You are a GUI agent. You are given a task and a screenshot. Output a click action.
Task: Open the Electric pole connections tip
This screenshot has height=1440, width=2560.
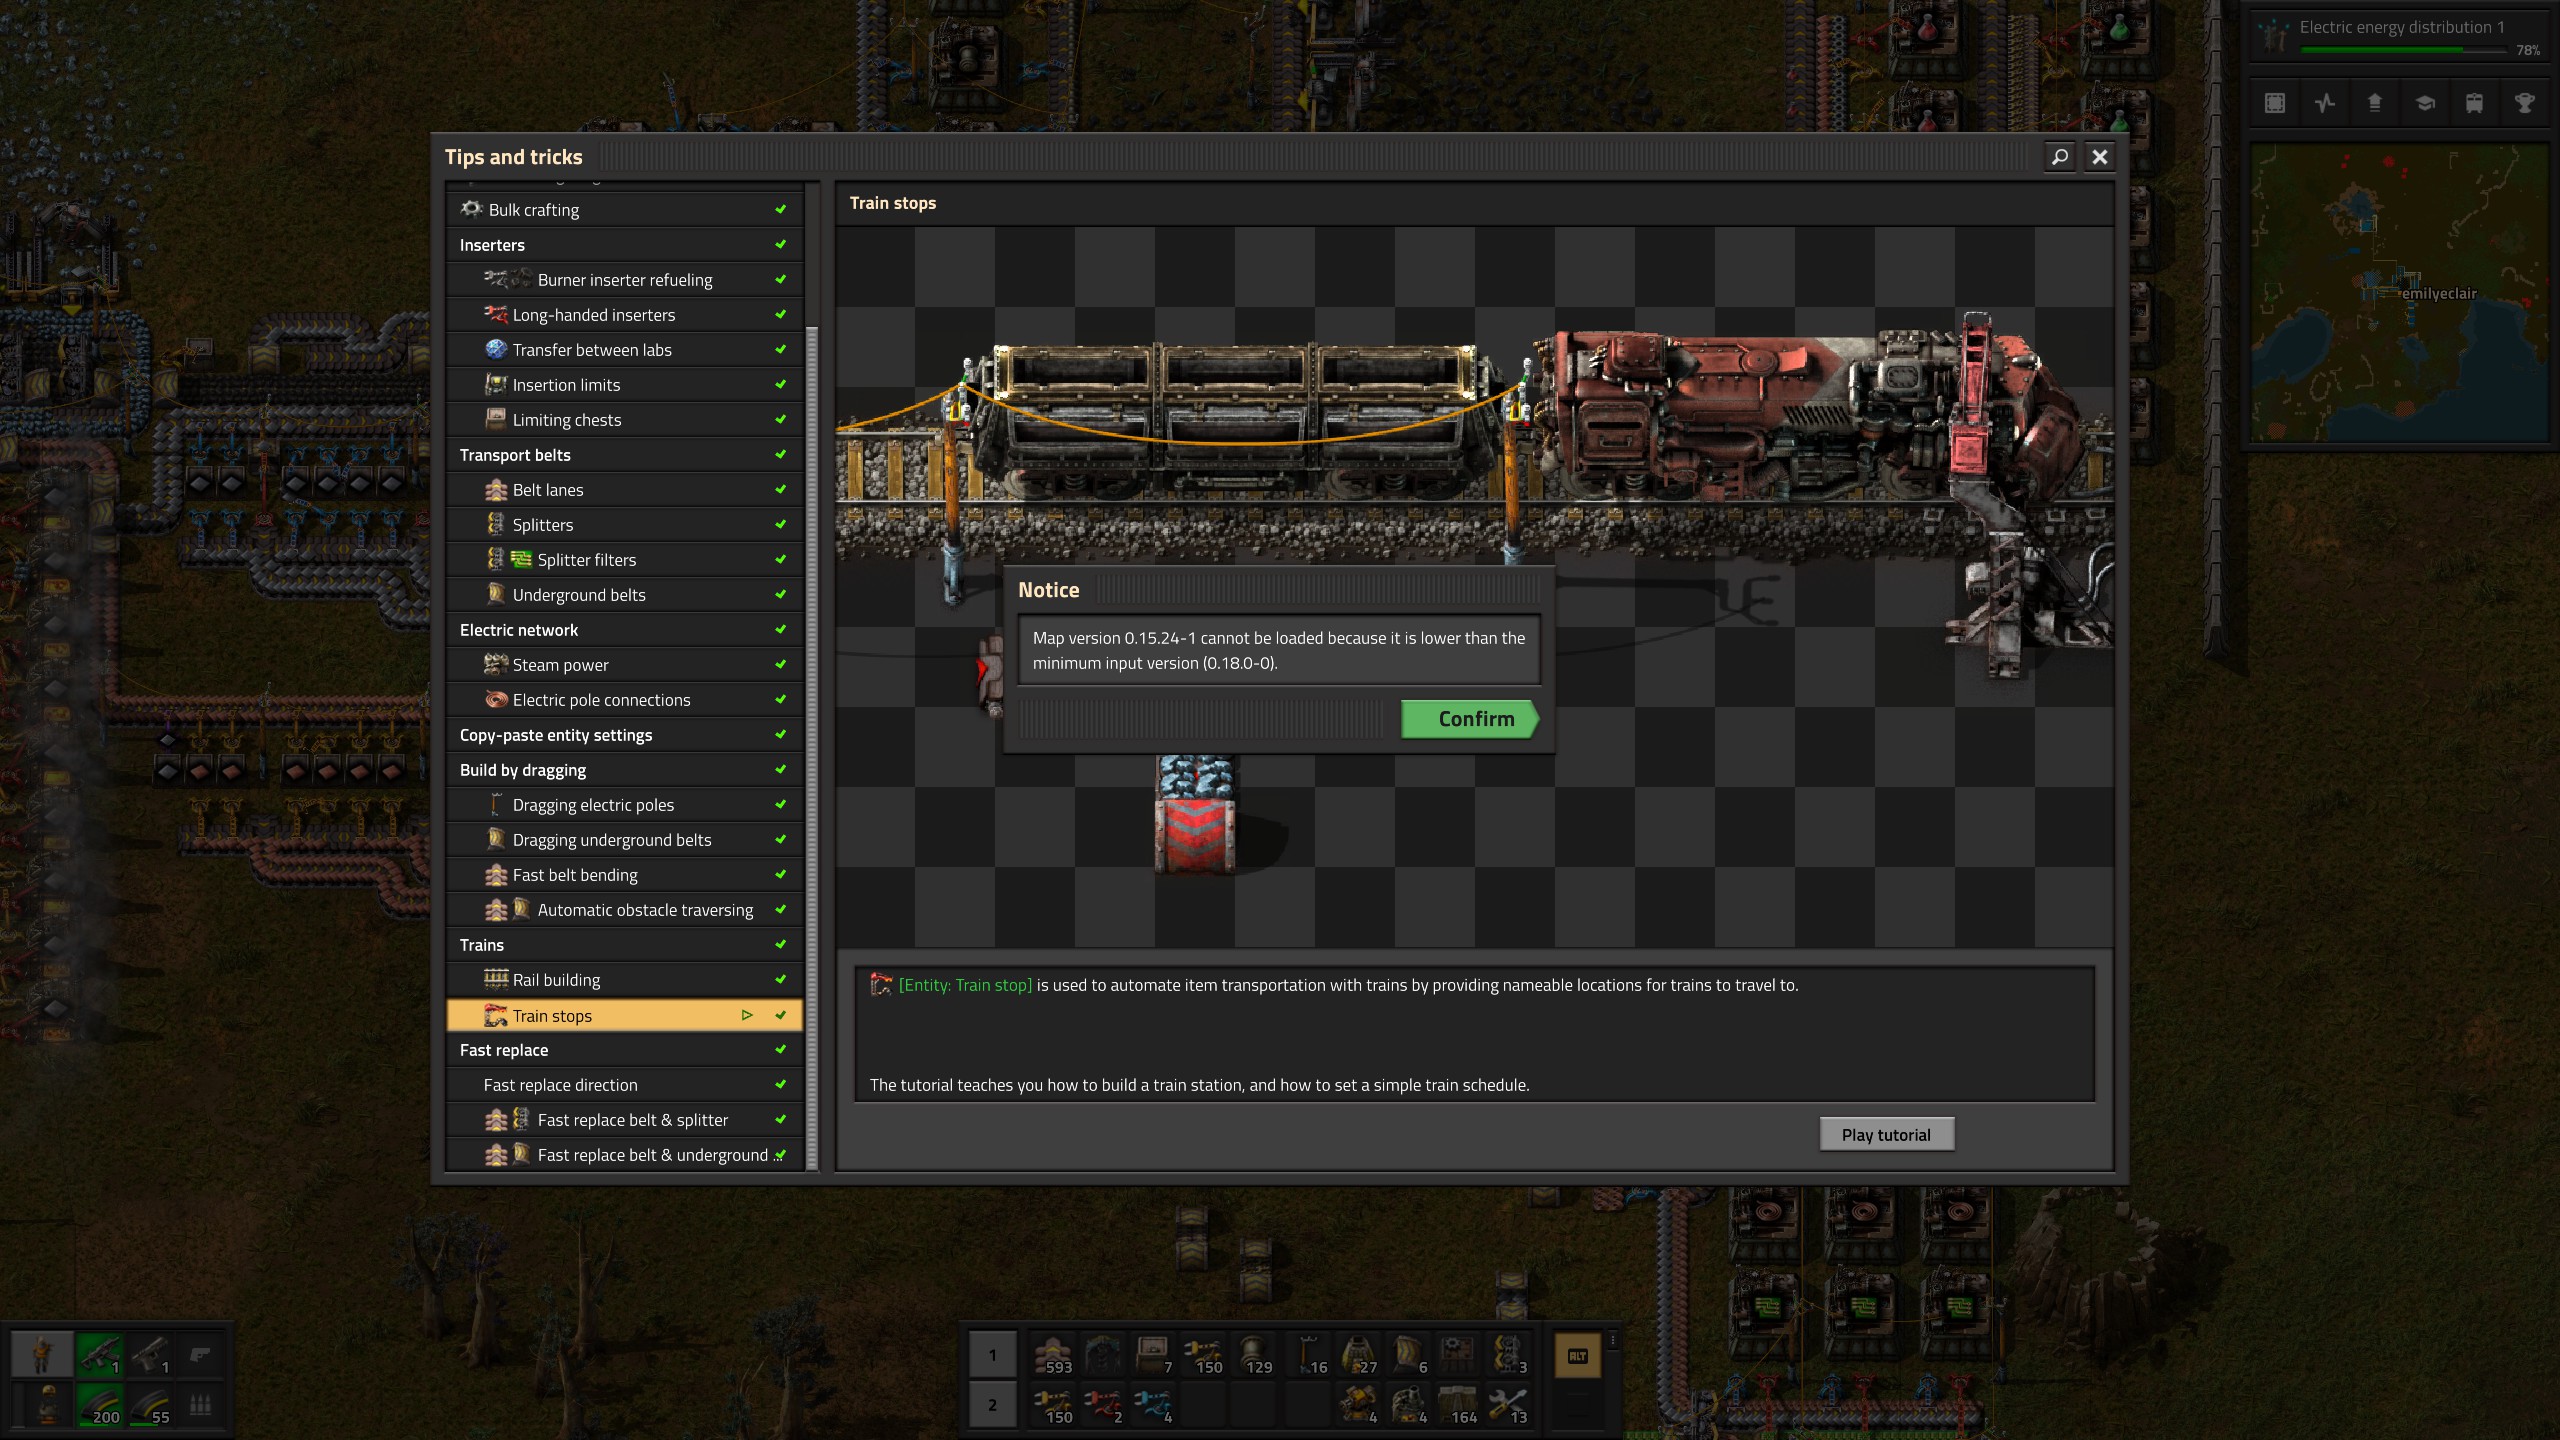click(624, 700)
